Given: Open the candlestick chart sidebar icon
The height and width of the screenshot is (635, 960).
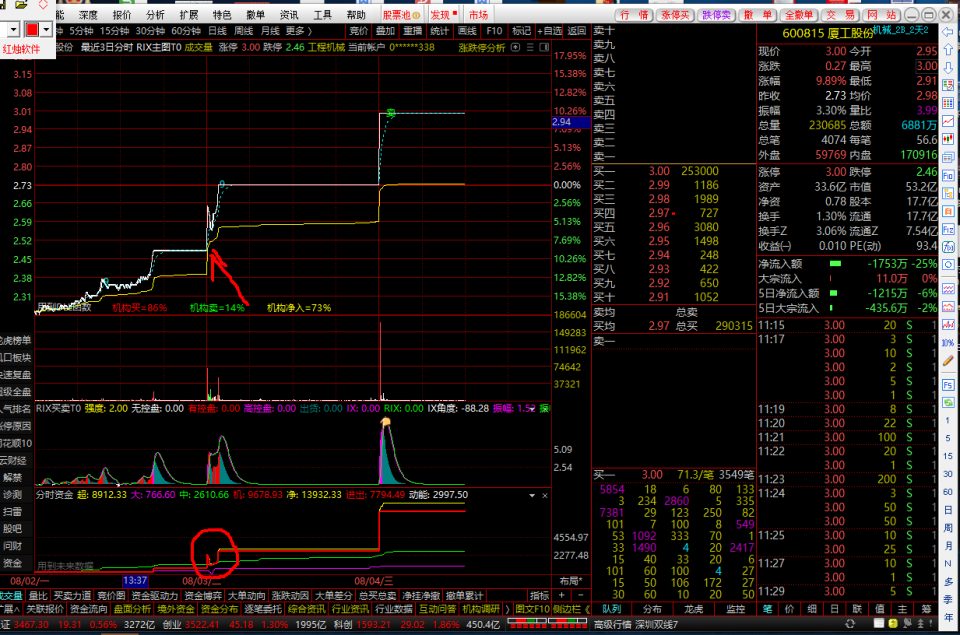Looking at the screenshot, I should (x=948, y=139).
